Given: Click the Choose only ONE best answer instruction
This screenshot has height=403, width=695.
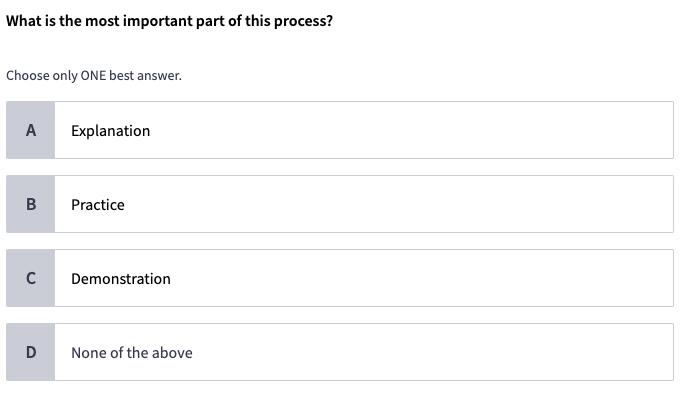Looking at the screenshot, I should [x=94, y=76].
